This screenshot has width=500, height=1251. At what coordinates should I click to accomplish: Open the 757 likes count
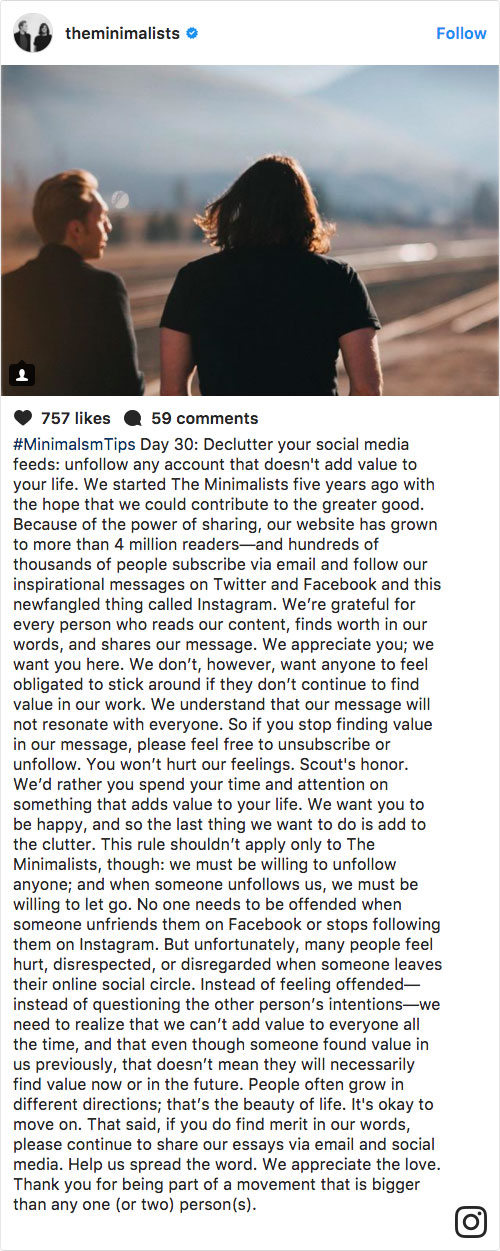76,418
